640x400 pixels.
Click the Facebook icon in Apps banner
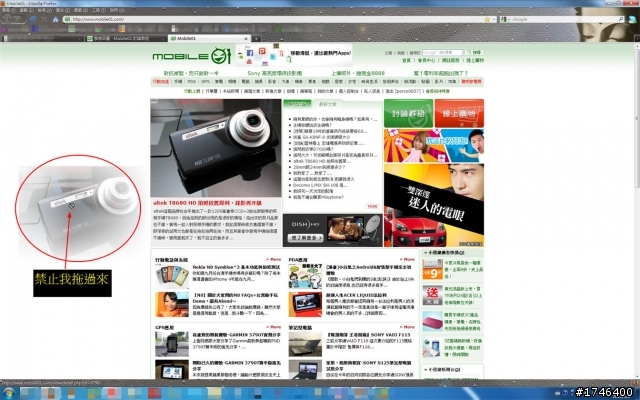pyautogui.click(x=250, y=53)
